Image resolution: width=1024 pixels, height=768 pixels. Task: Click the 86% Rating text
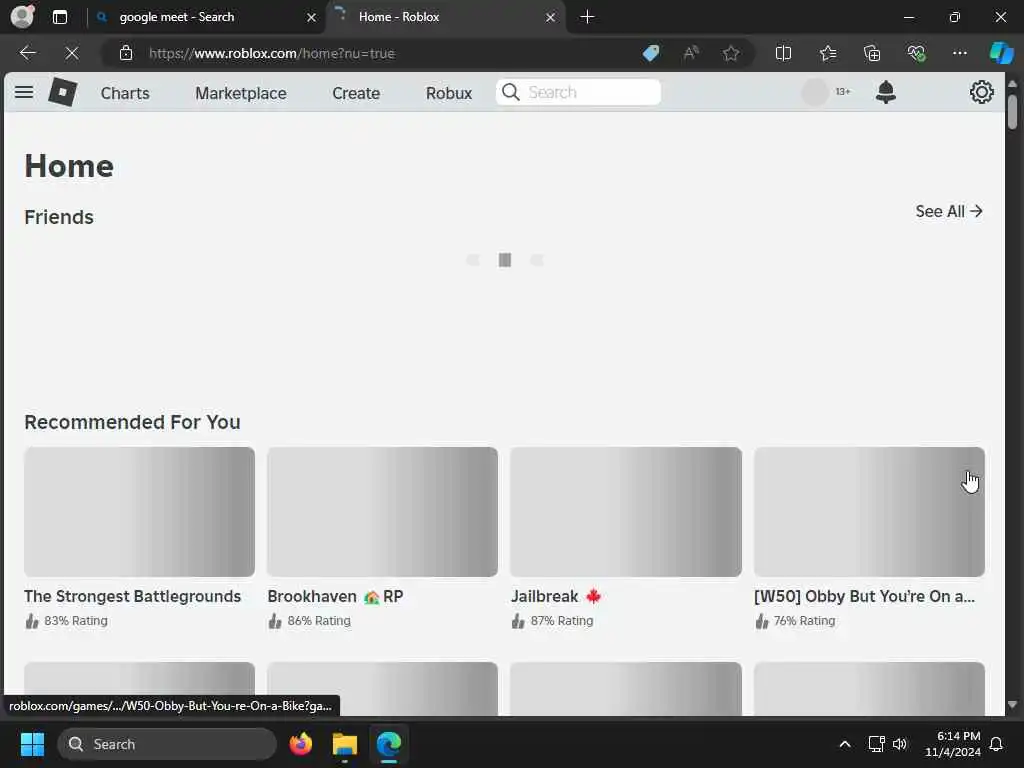[319, 620]
